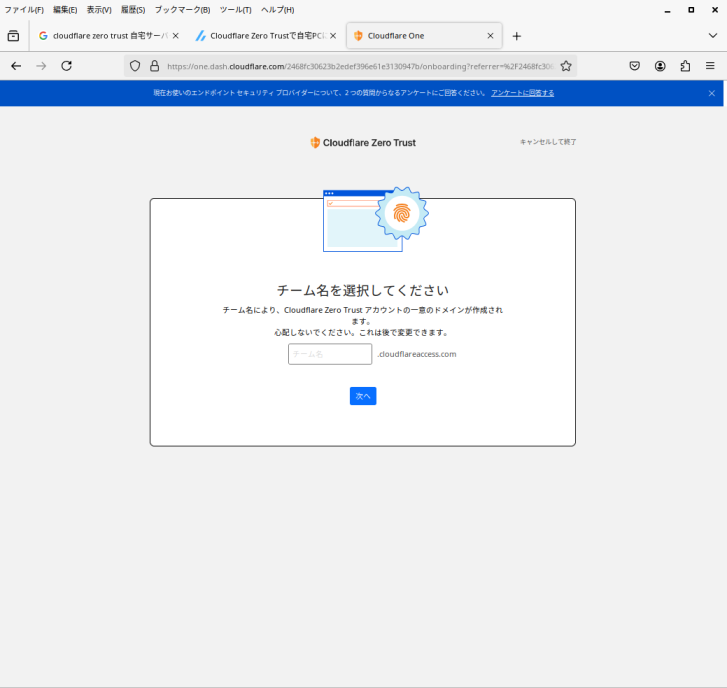This screenshot has height=688, width=727.
Task: Reload the current page
Action: pyautogui.click(x=67, y=66)
